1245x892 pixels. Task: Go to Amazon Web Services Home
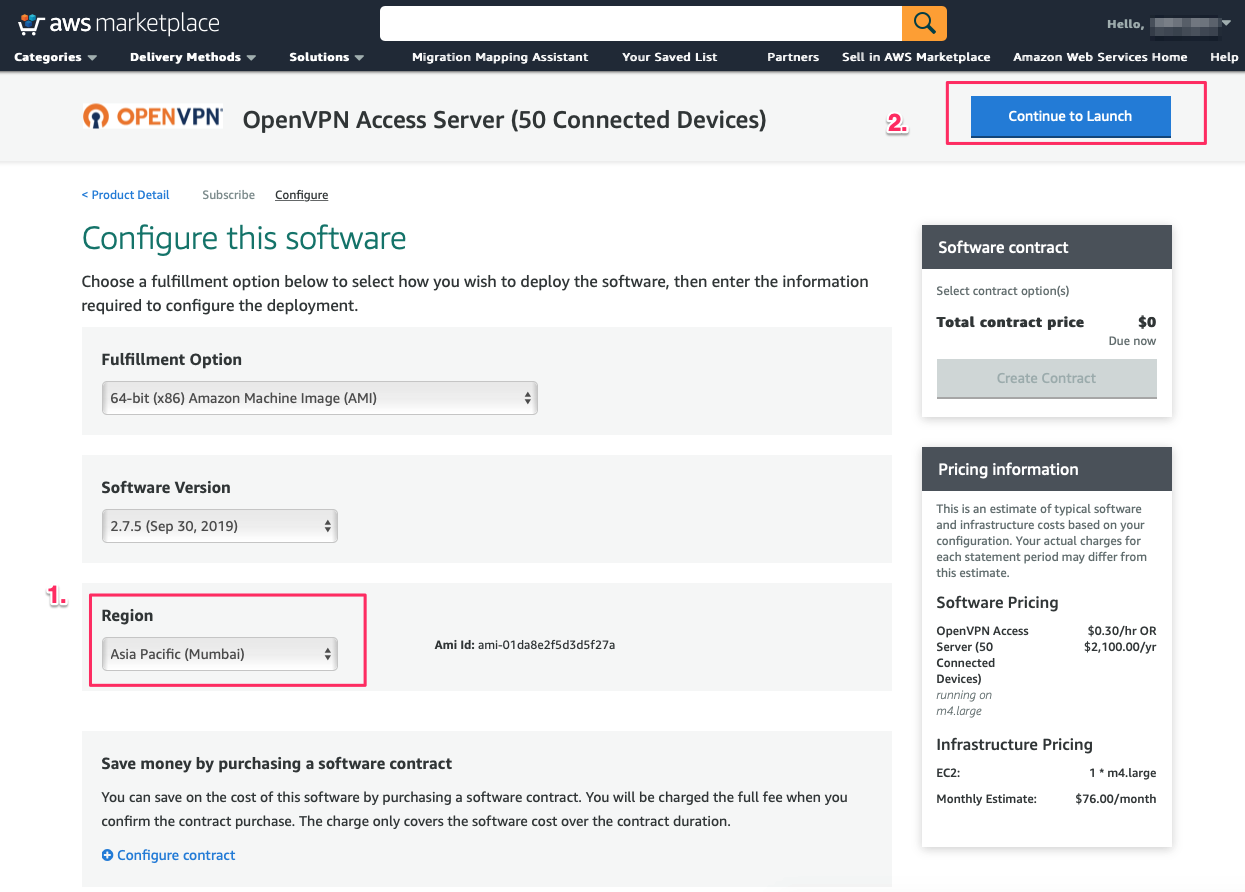[x=1100, y=57]
